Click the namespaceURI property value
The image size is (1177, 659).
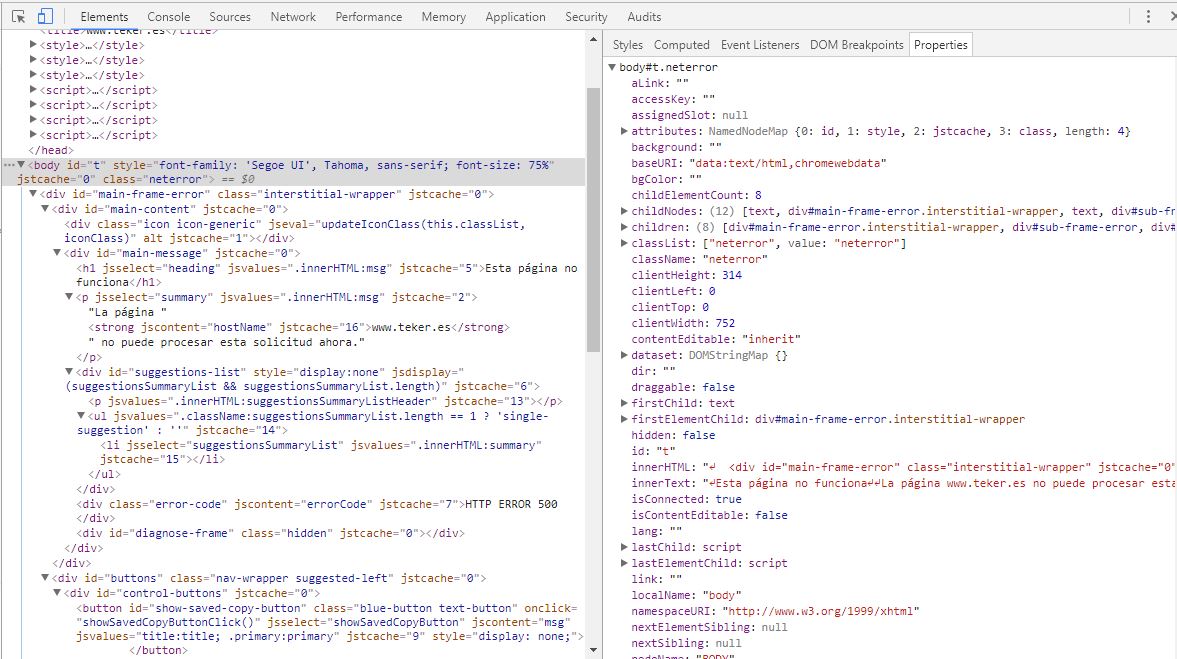820,611
